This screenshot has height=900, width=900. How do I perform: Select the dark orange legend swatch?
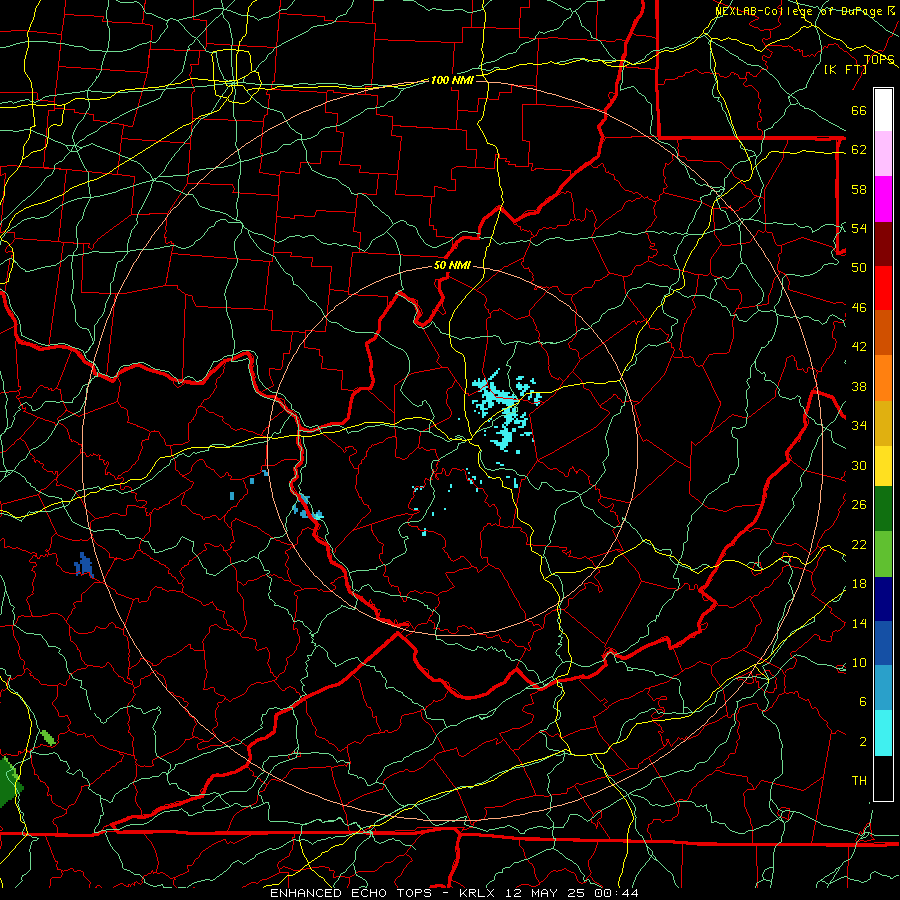click(x=883, y=332)
